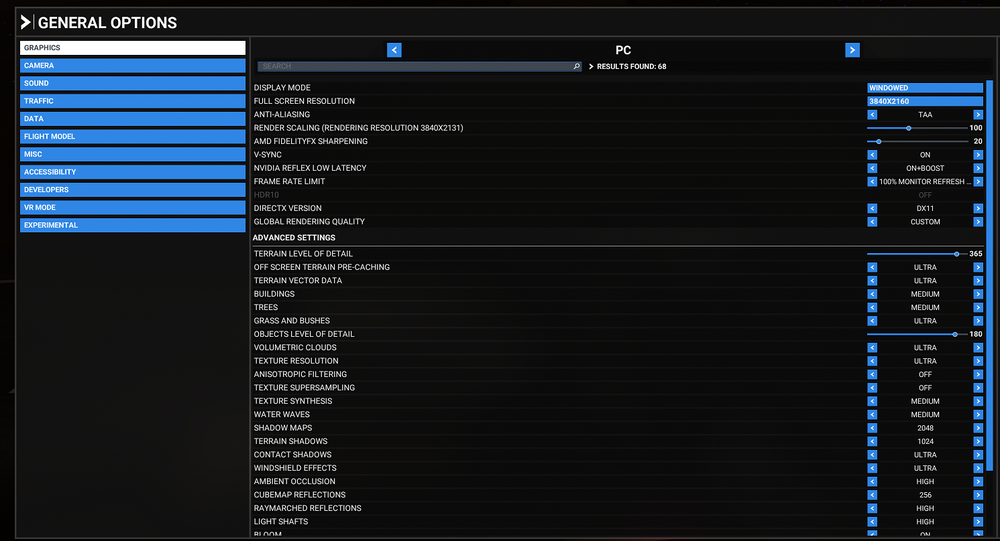Toggle V-Sync with its right arrow
The image size is (1000, 541).
(978, 155)
